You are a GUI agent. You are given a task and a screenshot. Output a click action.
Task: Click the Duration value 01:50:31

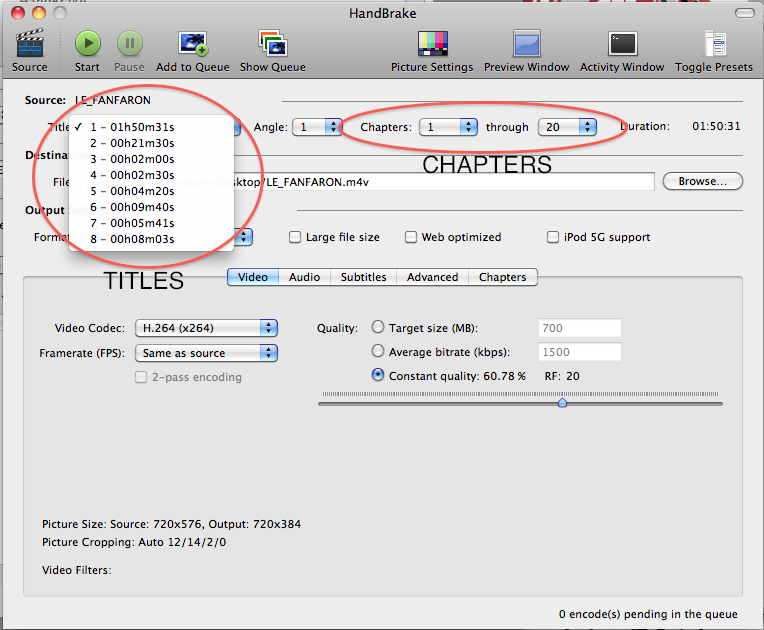(716, 127)
